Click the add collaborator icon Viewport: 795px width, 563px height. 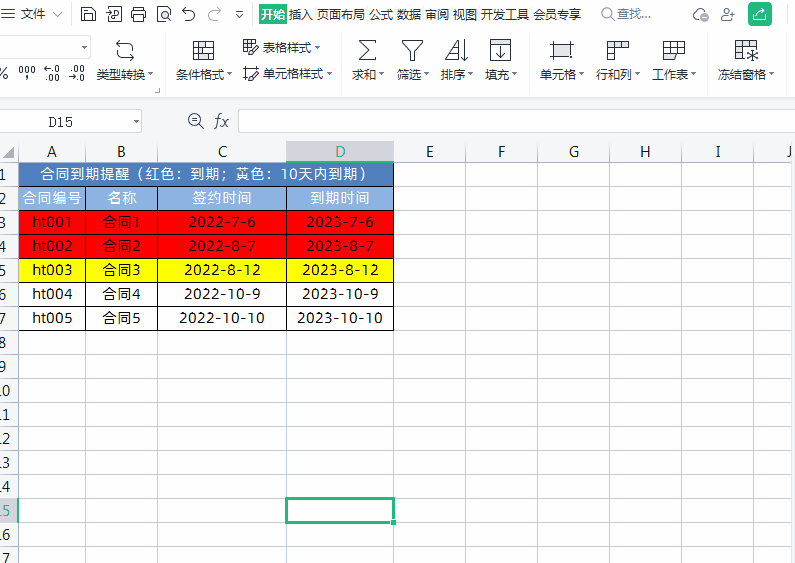point(728,15)
